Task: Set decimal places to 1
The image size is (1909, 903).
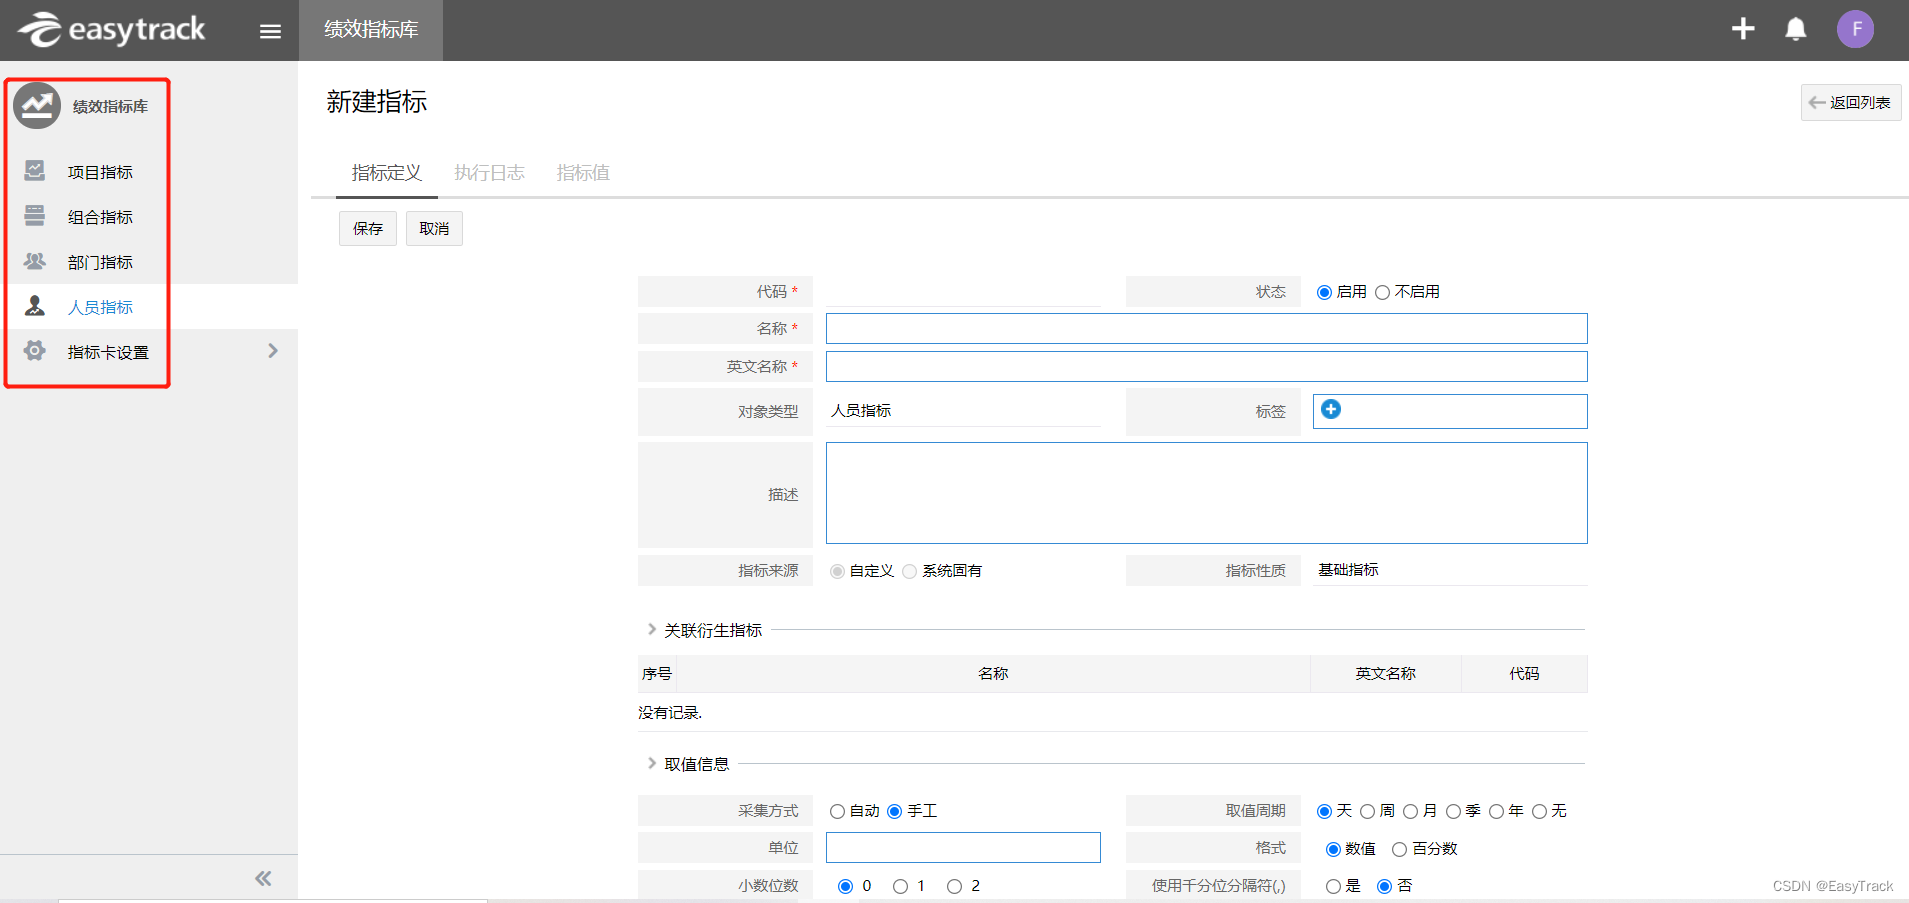Action: point(900,886)
